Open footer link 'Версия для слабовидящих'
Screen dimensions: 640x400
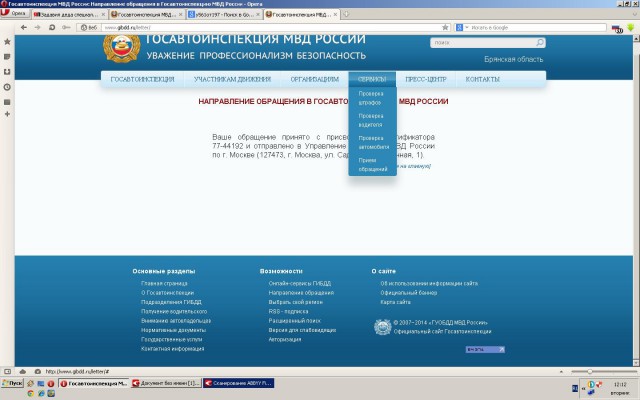click(302, 330)
